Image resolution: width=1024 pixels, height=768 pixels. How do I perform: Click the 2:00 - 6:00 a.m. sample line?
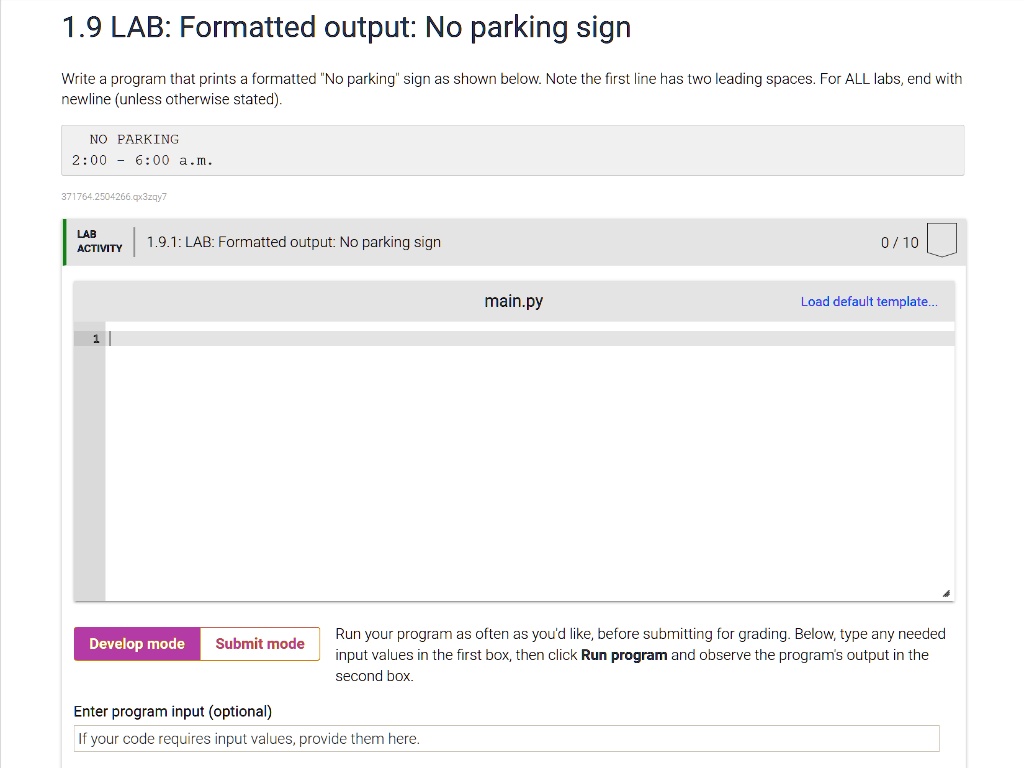click(x=142, y=160)
